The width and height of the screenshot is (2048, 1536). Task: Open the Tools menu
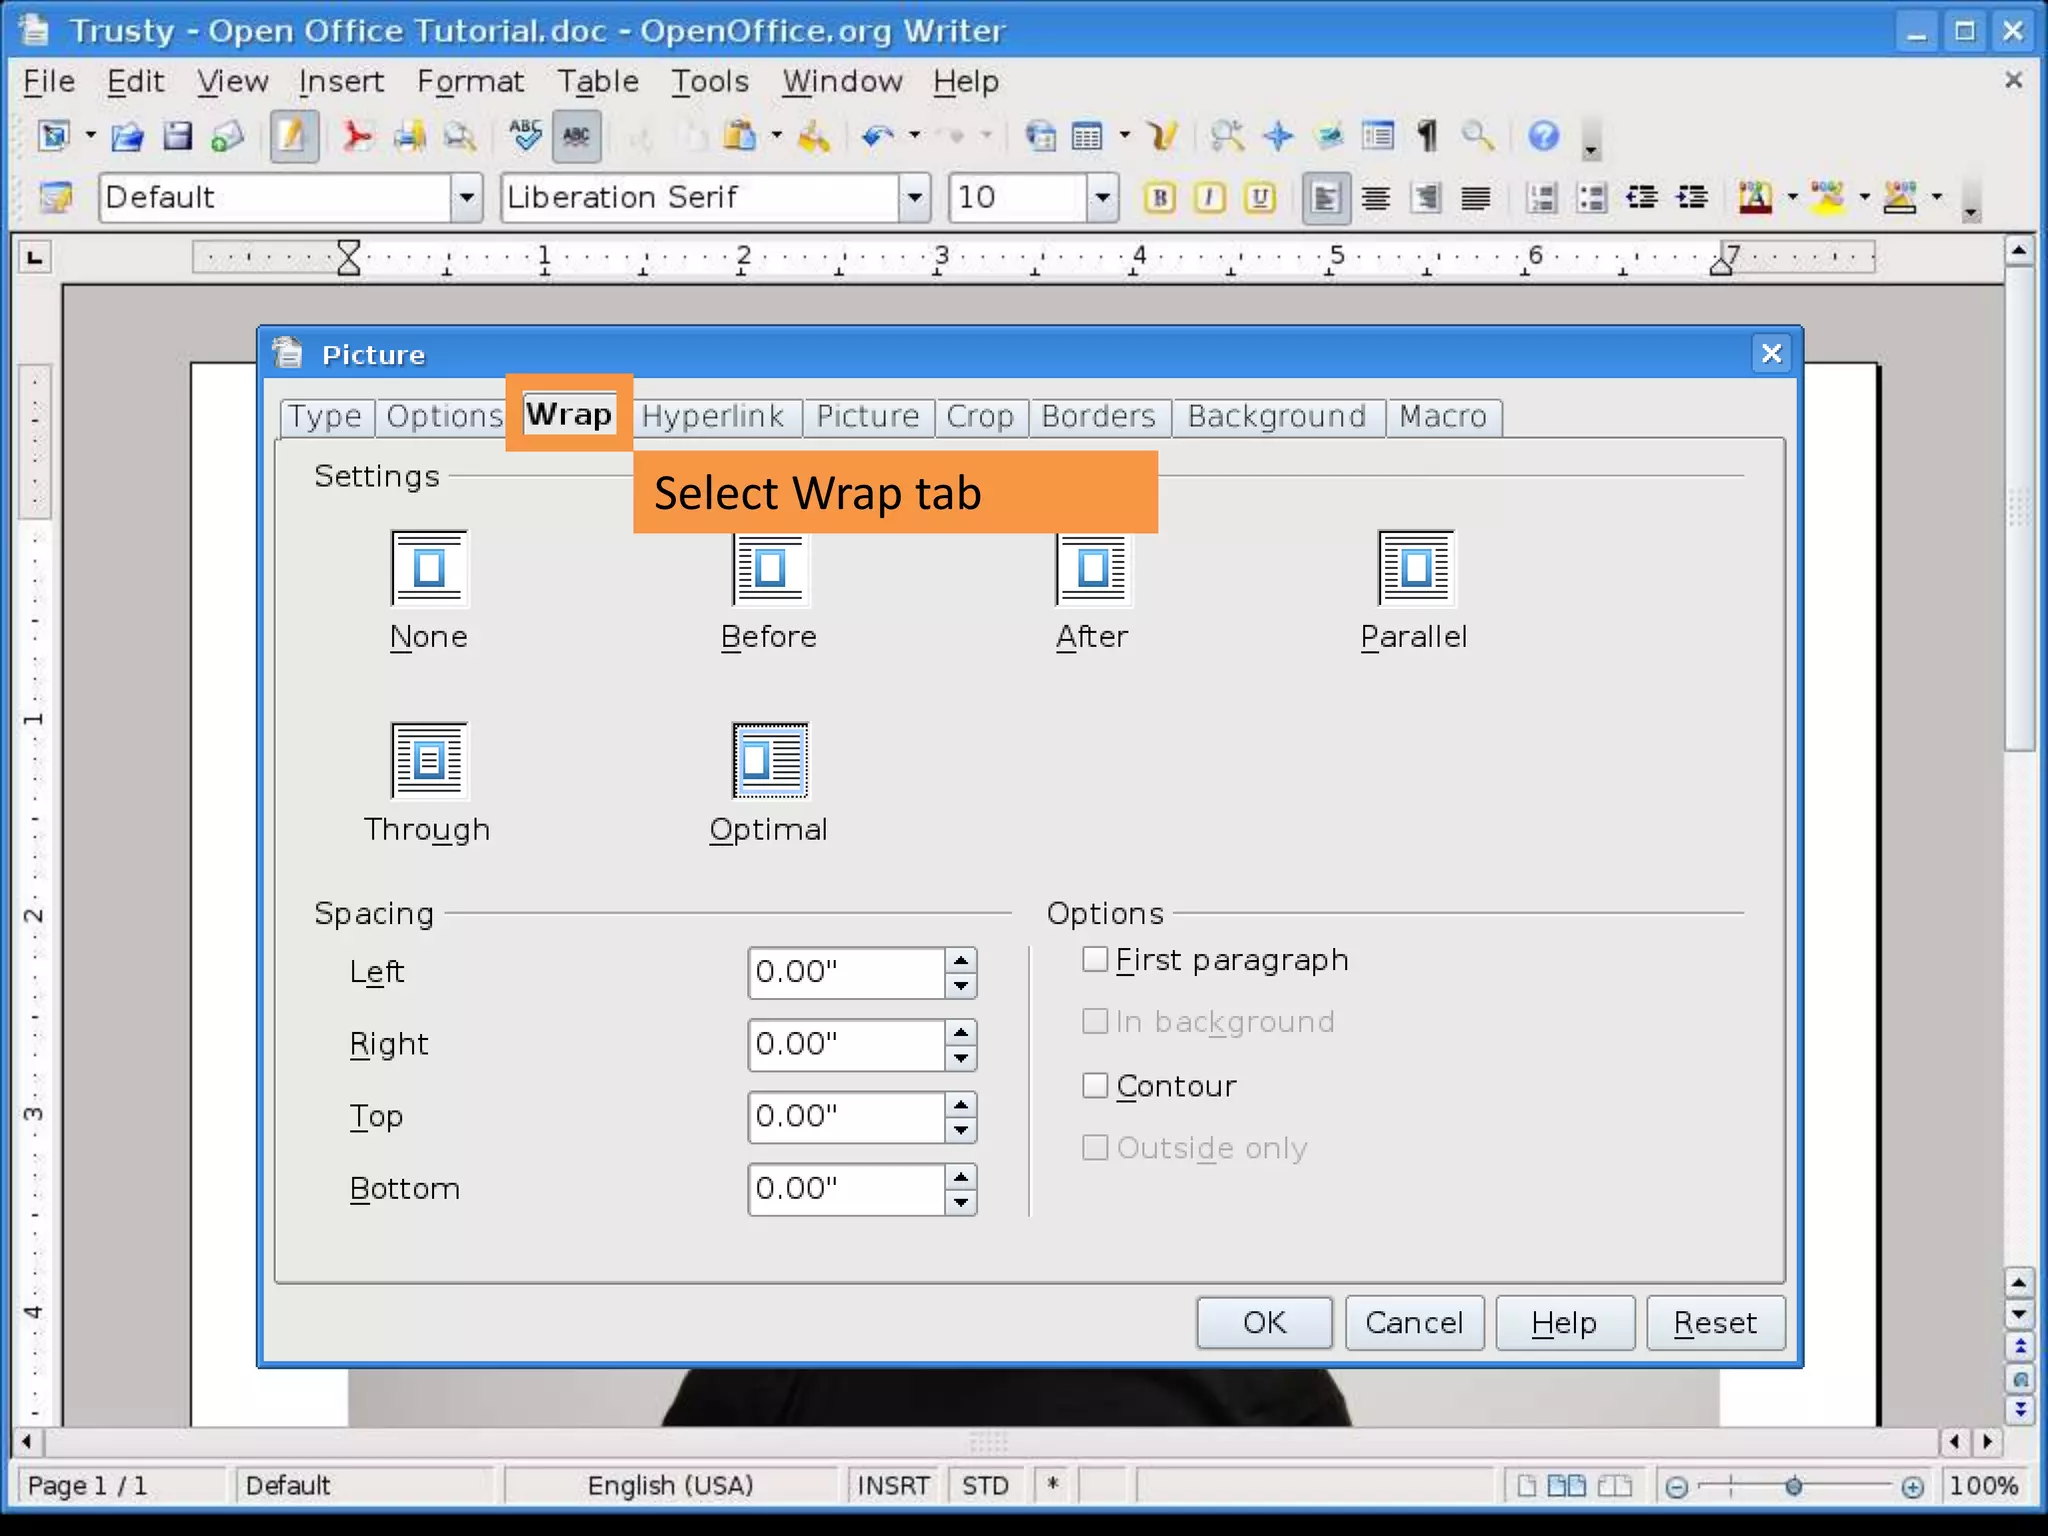[x=710, y=81]
